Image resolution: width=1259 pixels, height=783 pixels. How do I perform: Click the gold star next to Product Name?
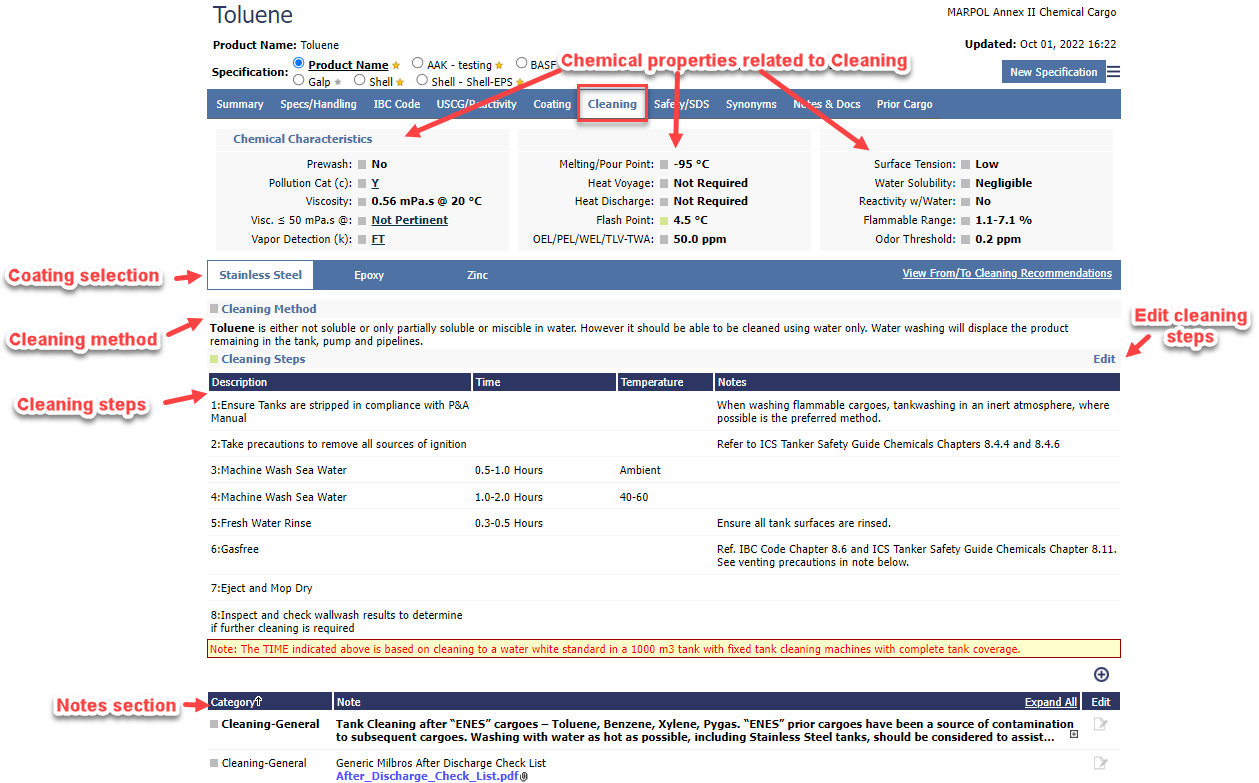coord(396,66)
